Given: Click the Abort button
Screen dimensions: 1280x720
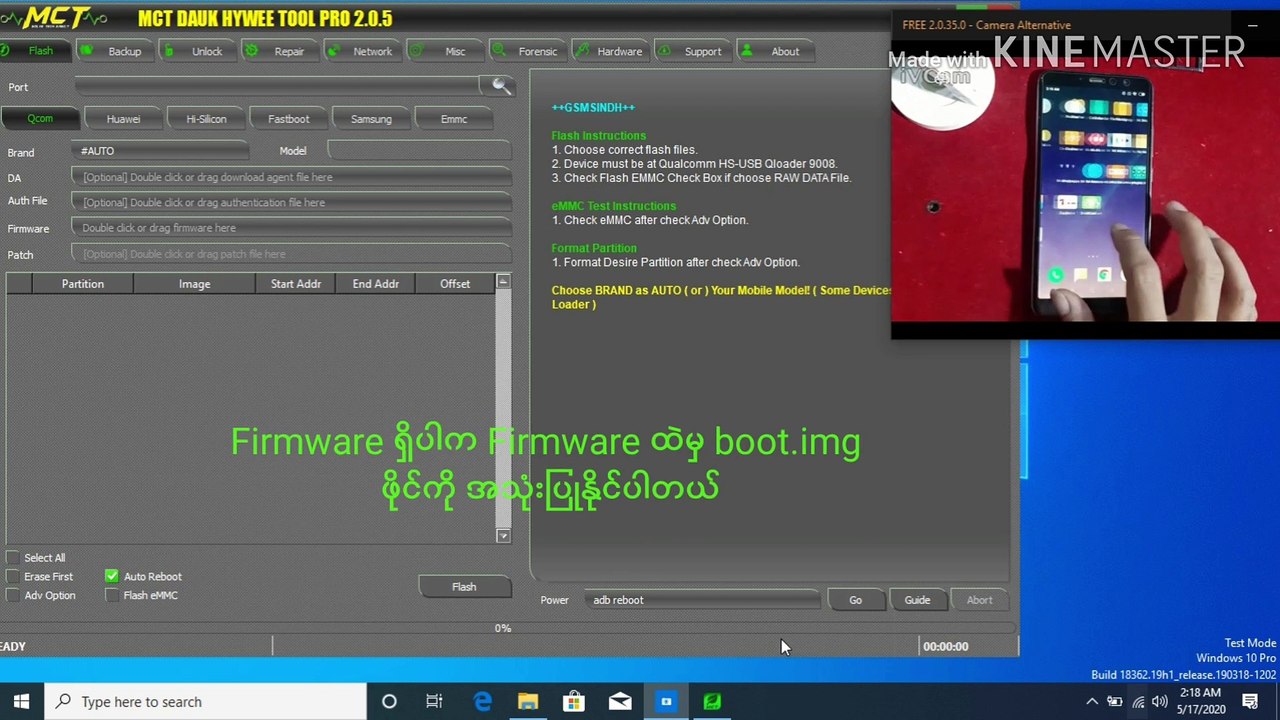Looking at the screenshot, I should [x=979, y=600].
